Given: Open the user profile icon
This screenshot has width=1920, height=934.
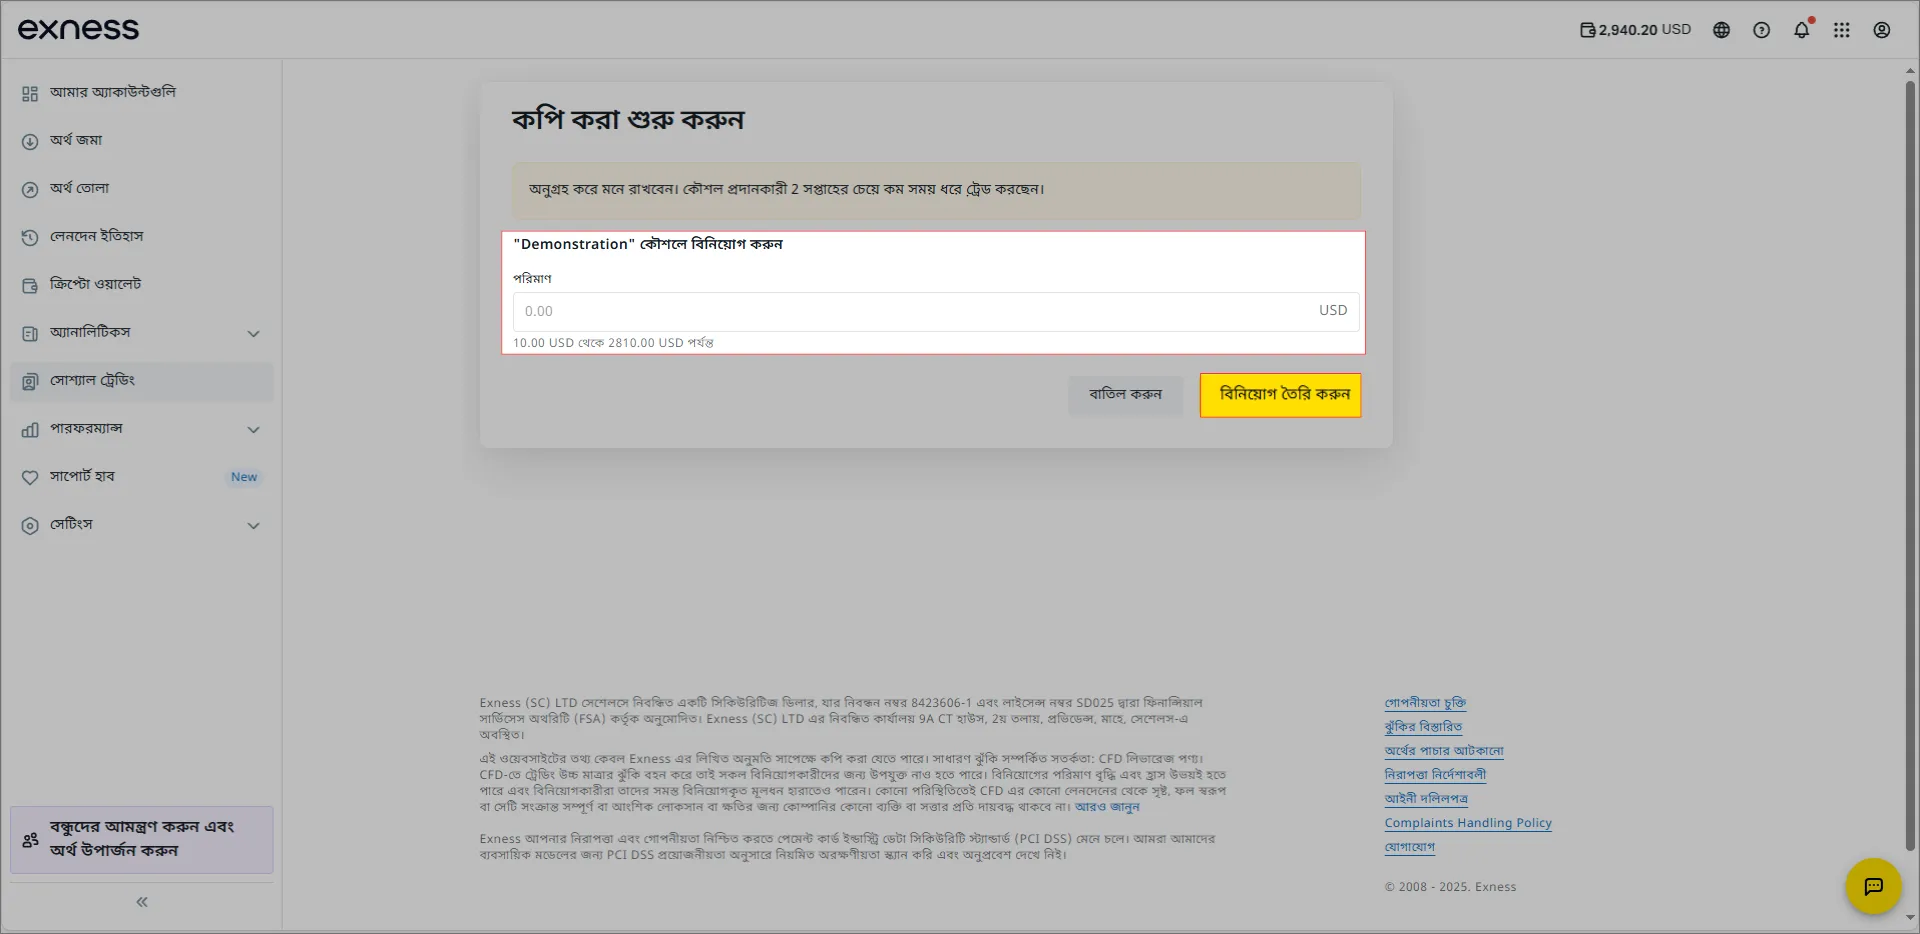Looking at the screenshot, I should 1881,30.
